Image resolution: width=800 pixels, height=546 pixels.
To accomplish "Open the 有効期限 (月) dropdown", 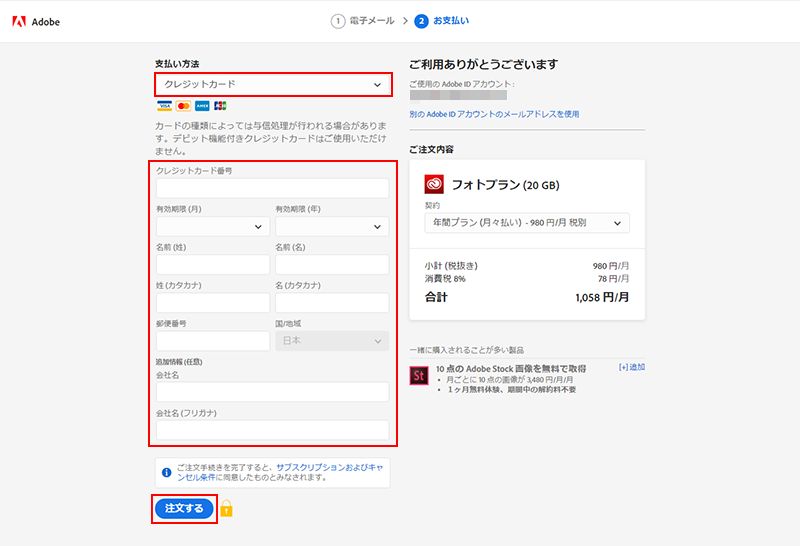I will [x=213, y=227].
